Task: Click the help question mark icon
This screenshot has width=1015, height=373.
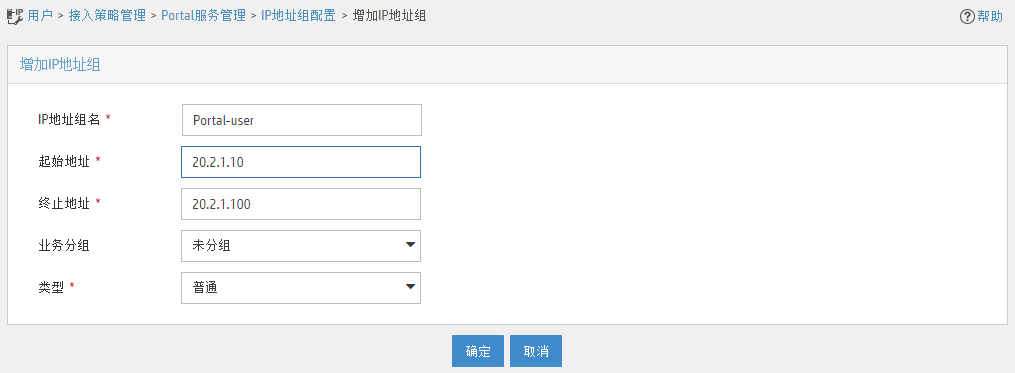Action: click(967, 17)
